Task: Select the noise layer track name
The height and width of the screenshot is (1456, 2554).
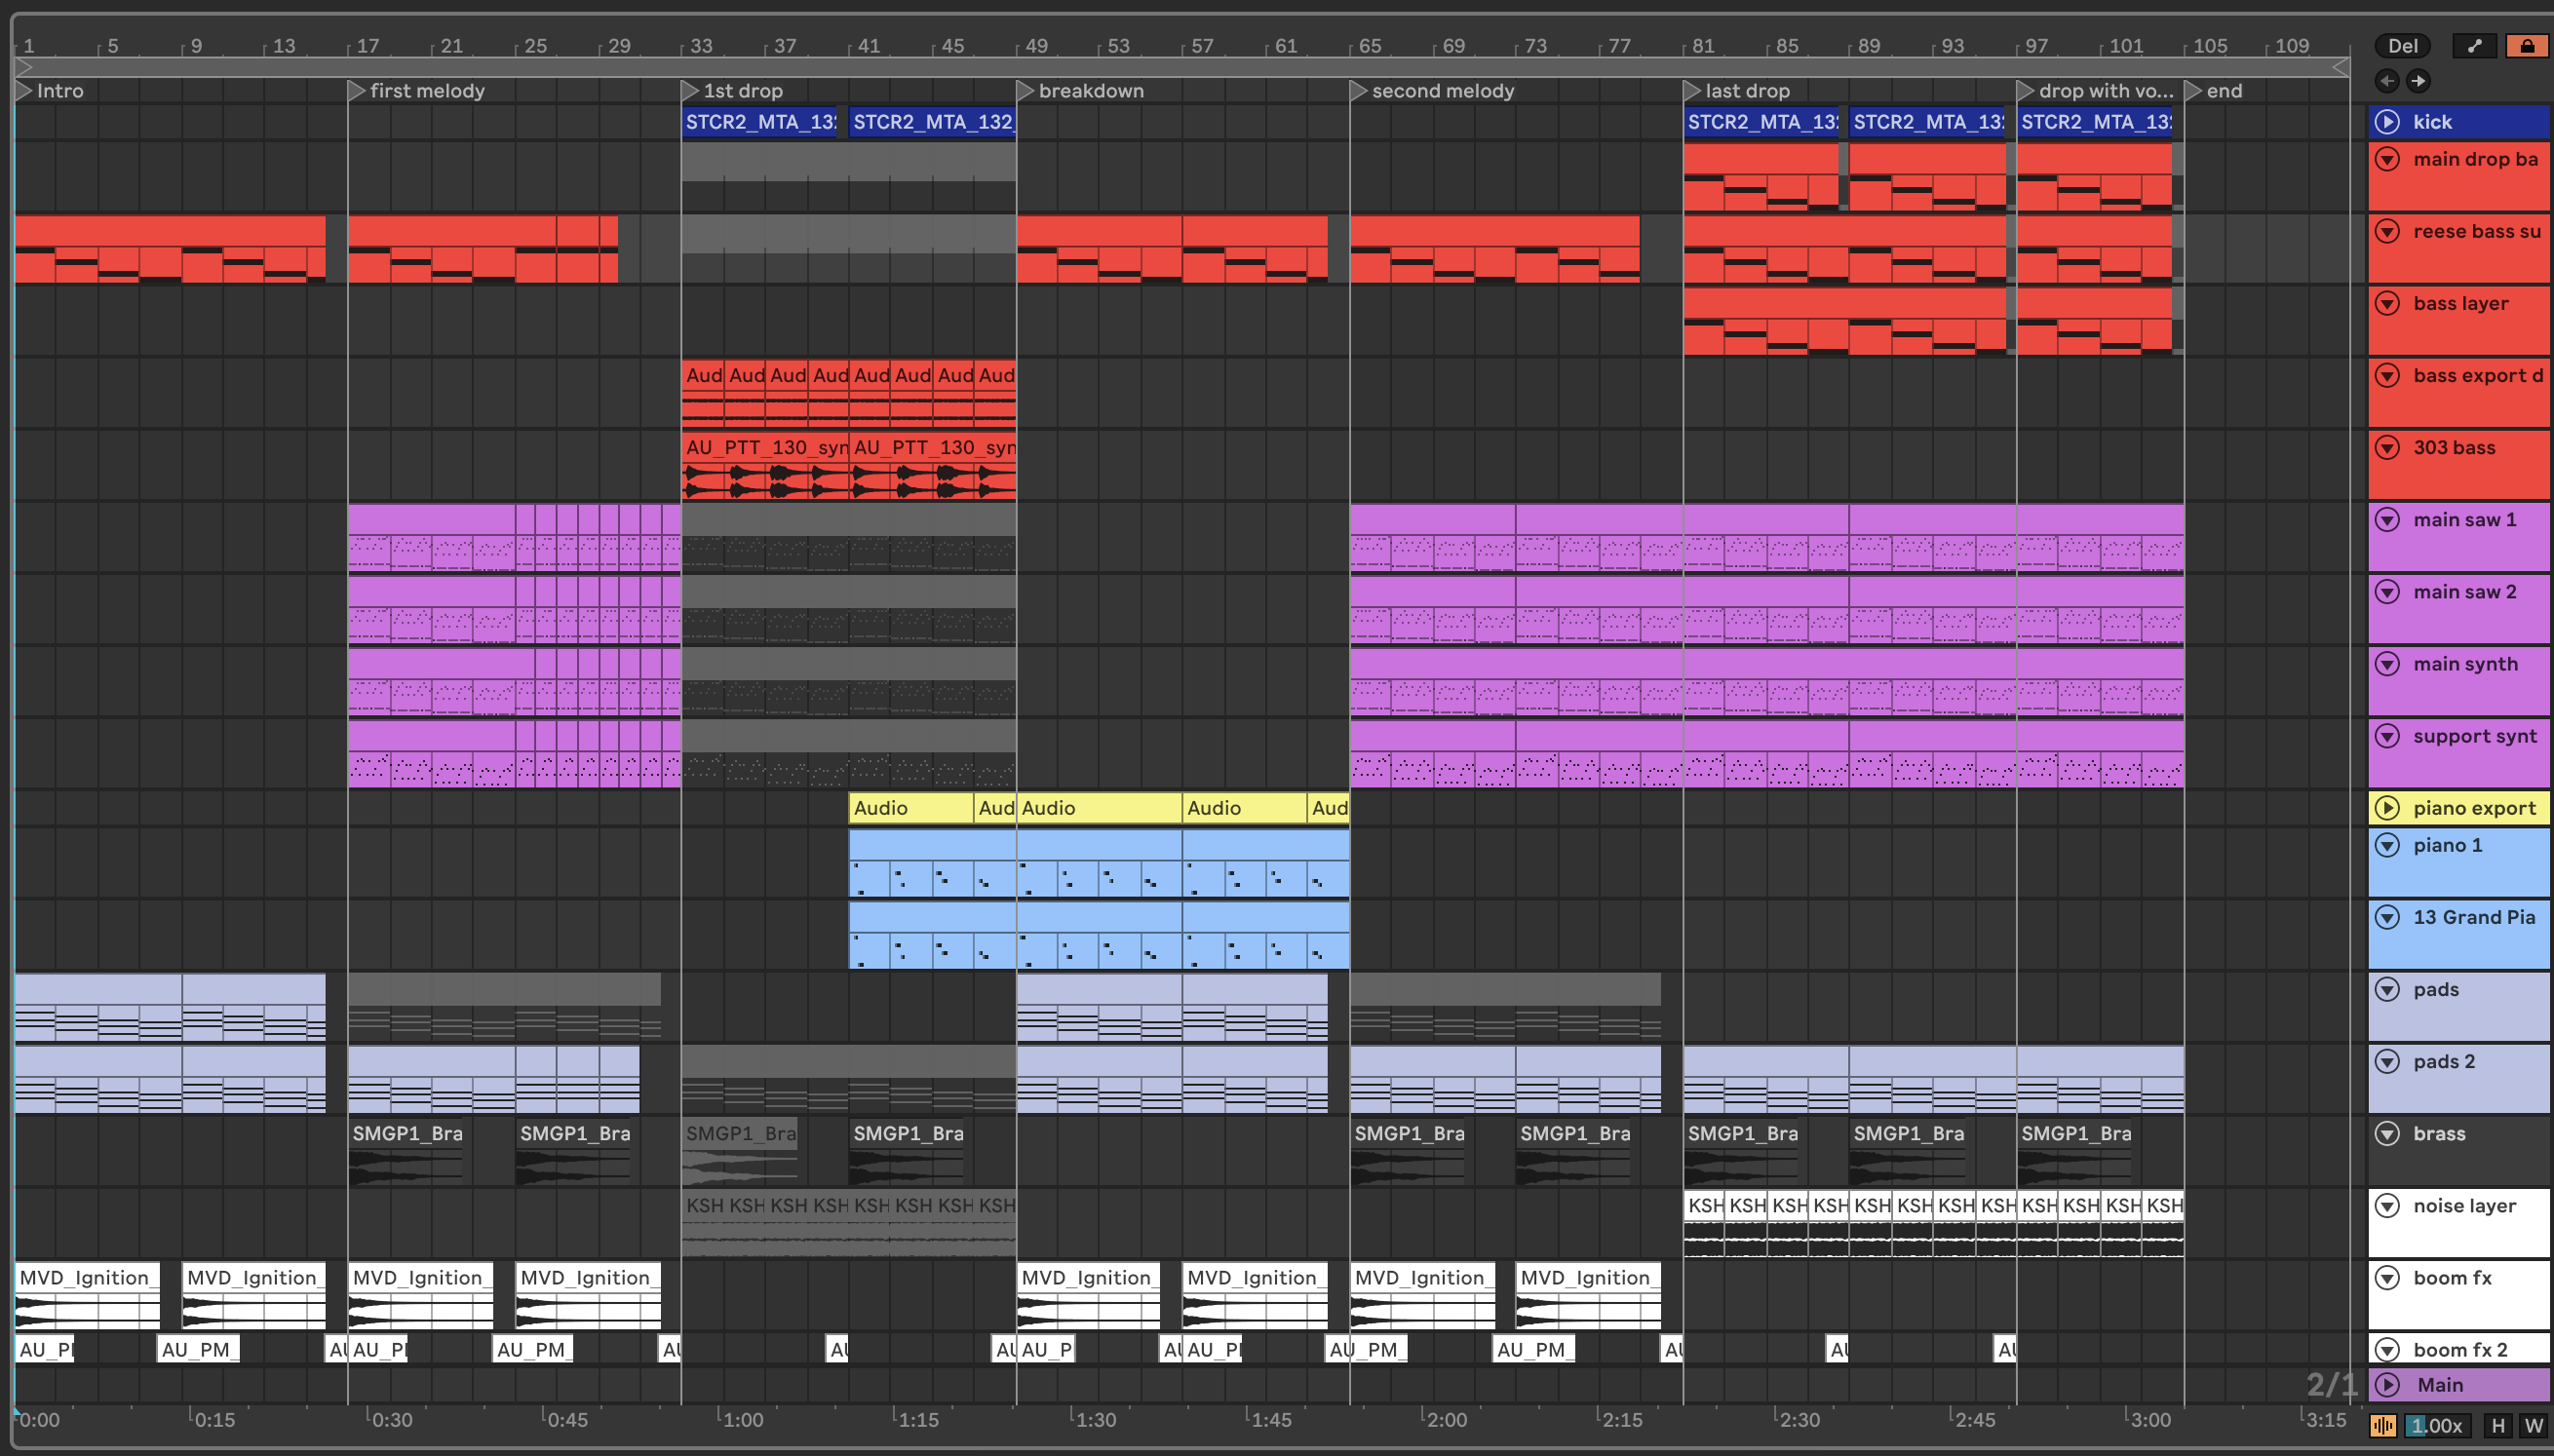Action: pyautogui.click(x=2464, y=1205)
